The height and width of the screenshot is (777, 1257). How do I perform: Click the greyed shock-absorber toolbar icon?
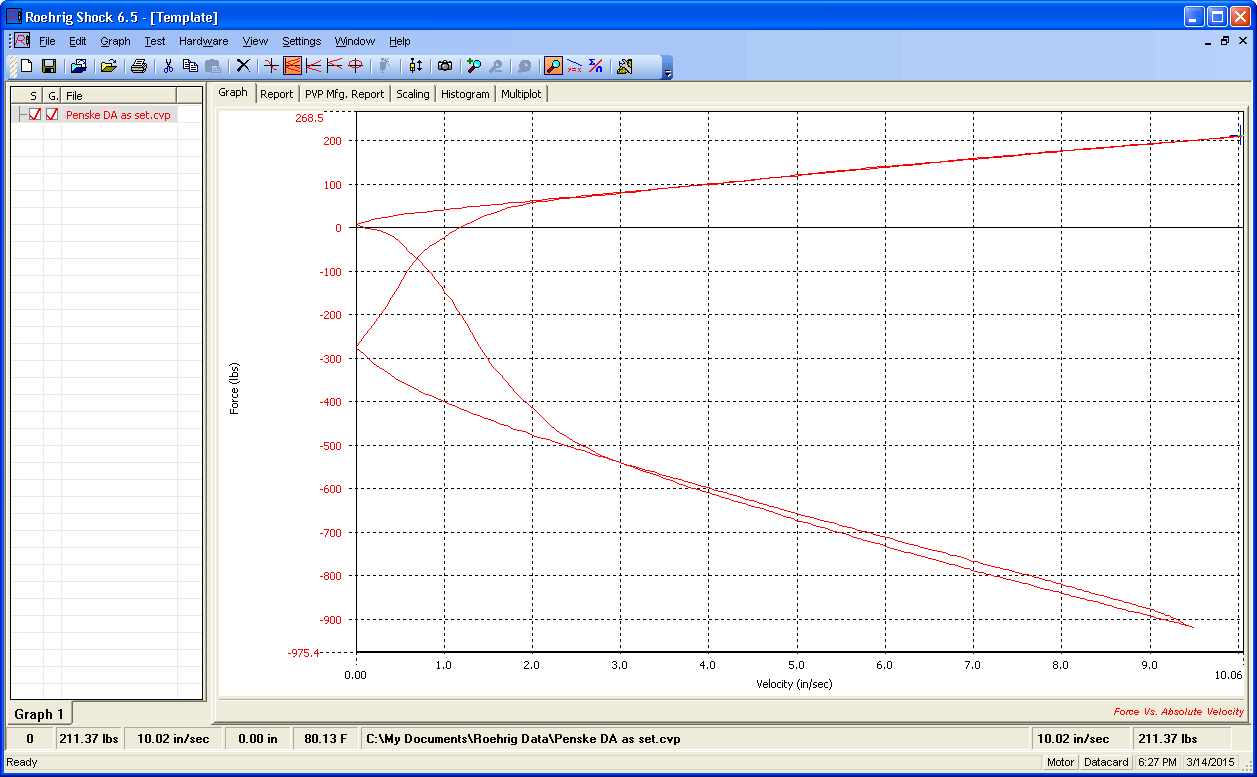click(x=385, y=66)
